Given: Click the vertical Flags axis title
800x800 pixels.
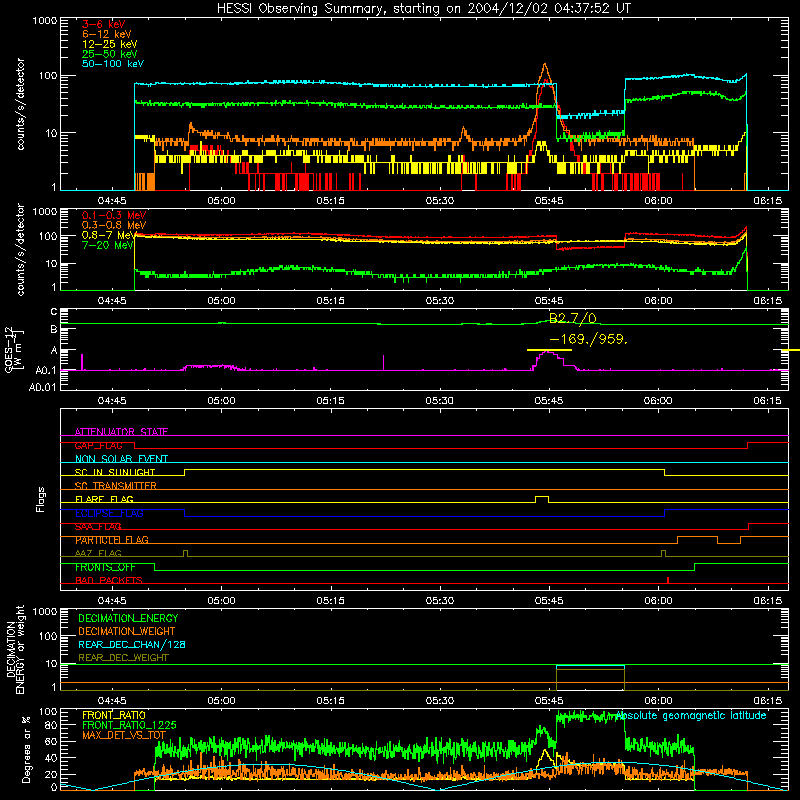Looking at the screenshot, I should 41,499.
